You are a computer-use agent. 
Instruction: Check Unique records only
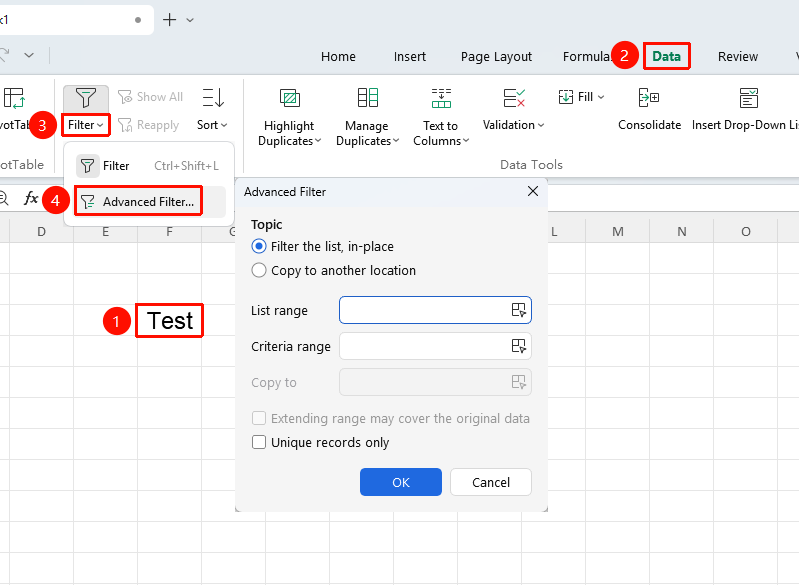click(321, 442)
